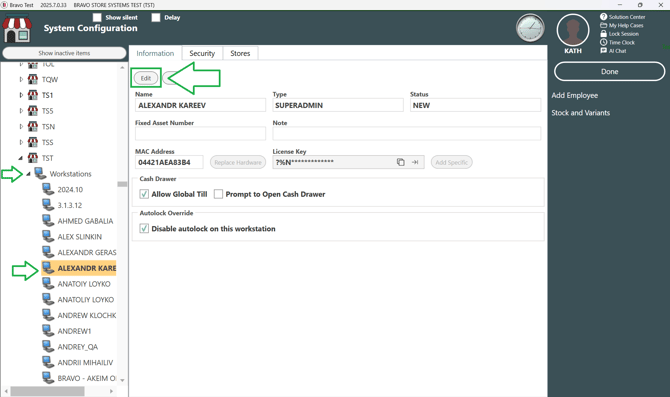The image size is (670, 397).
Task: Click the MAC Address field
Action: (169, 162)
